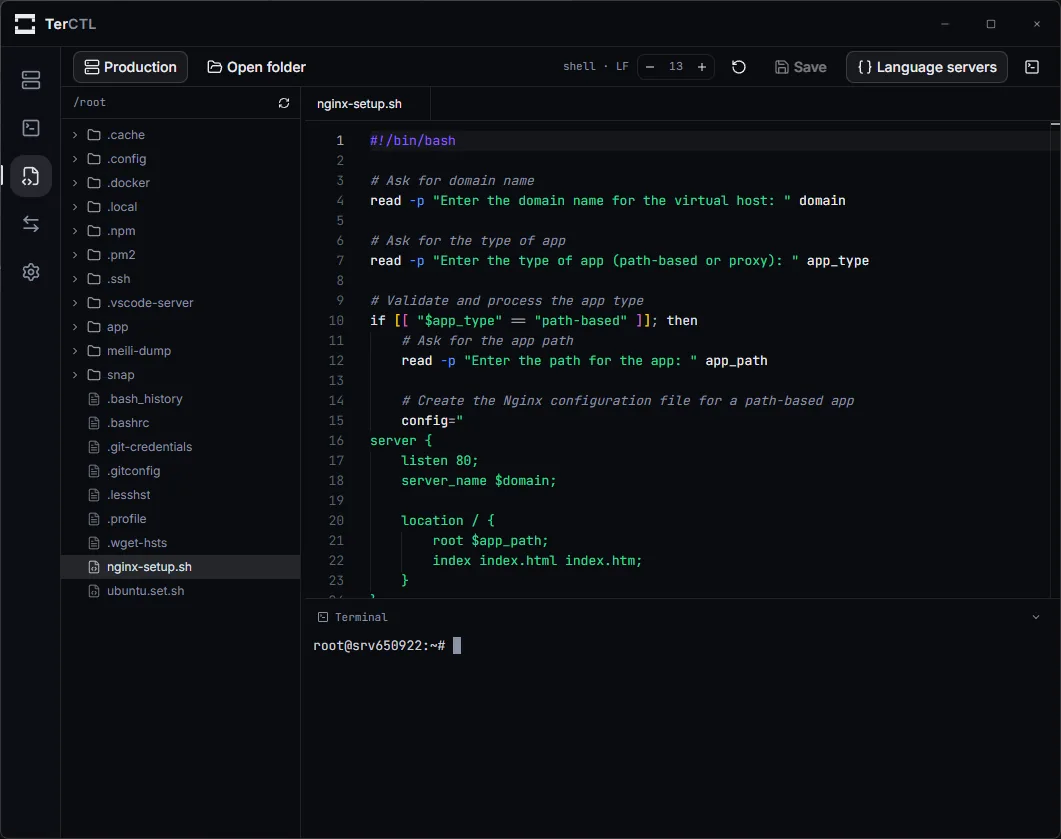
Task: Click the folder icon of .docker
Action: [x=94, y=183]
